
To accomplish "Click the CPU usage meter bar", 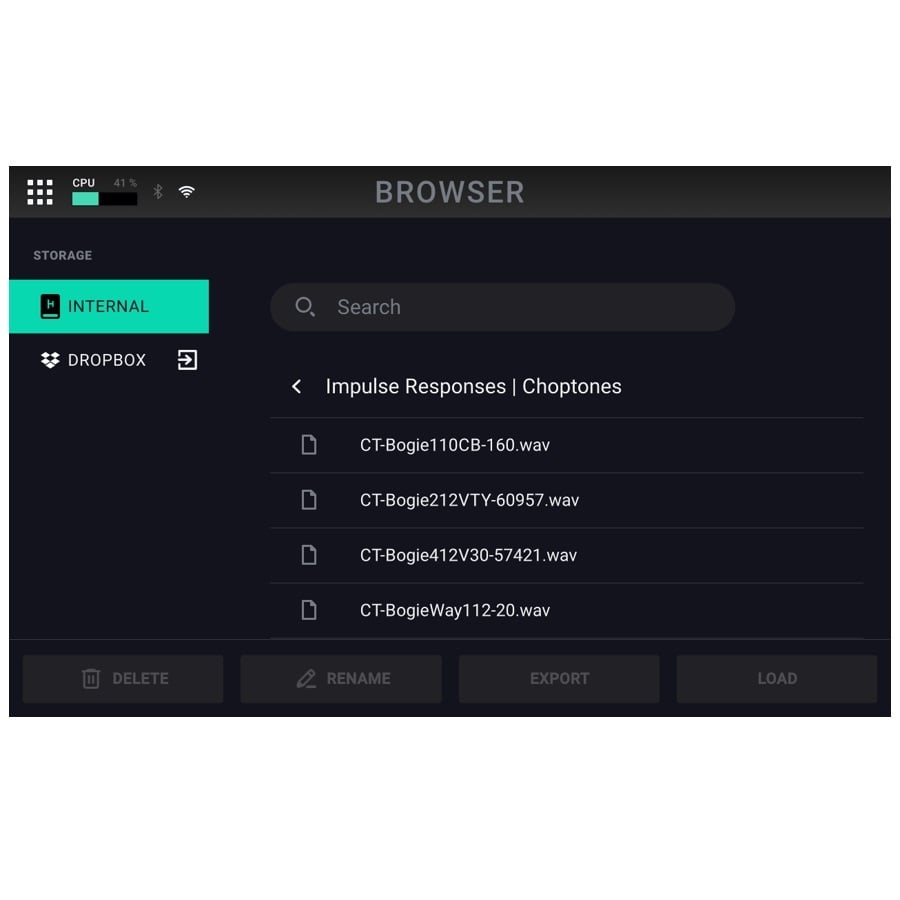I will coord(104,199).
